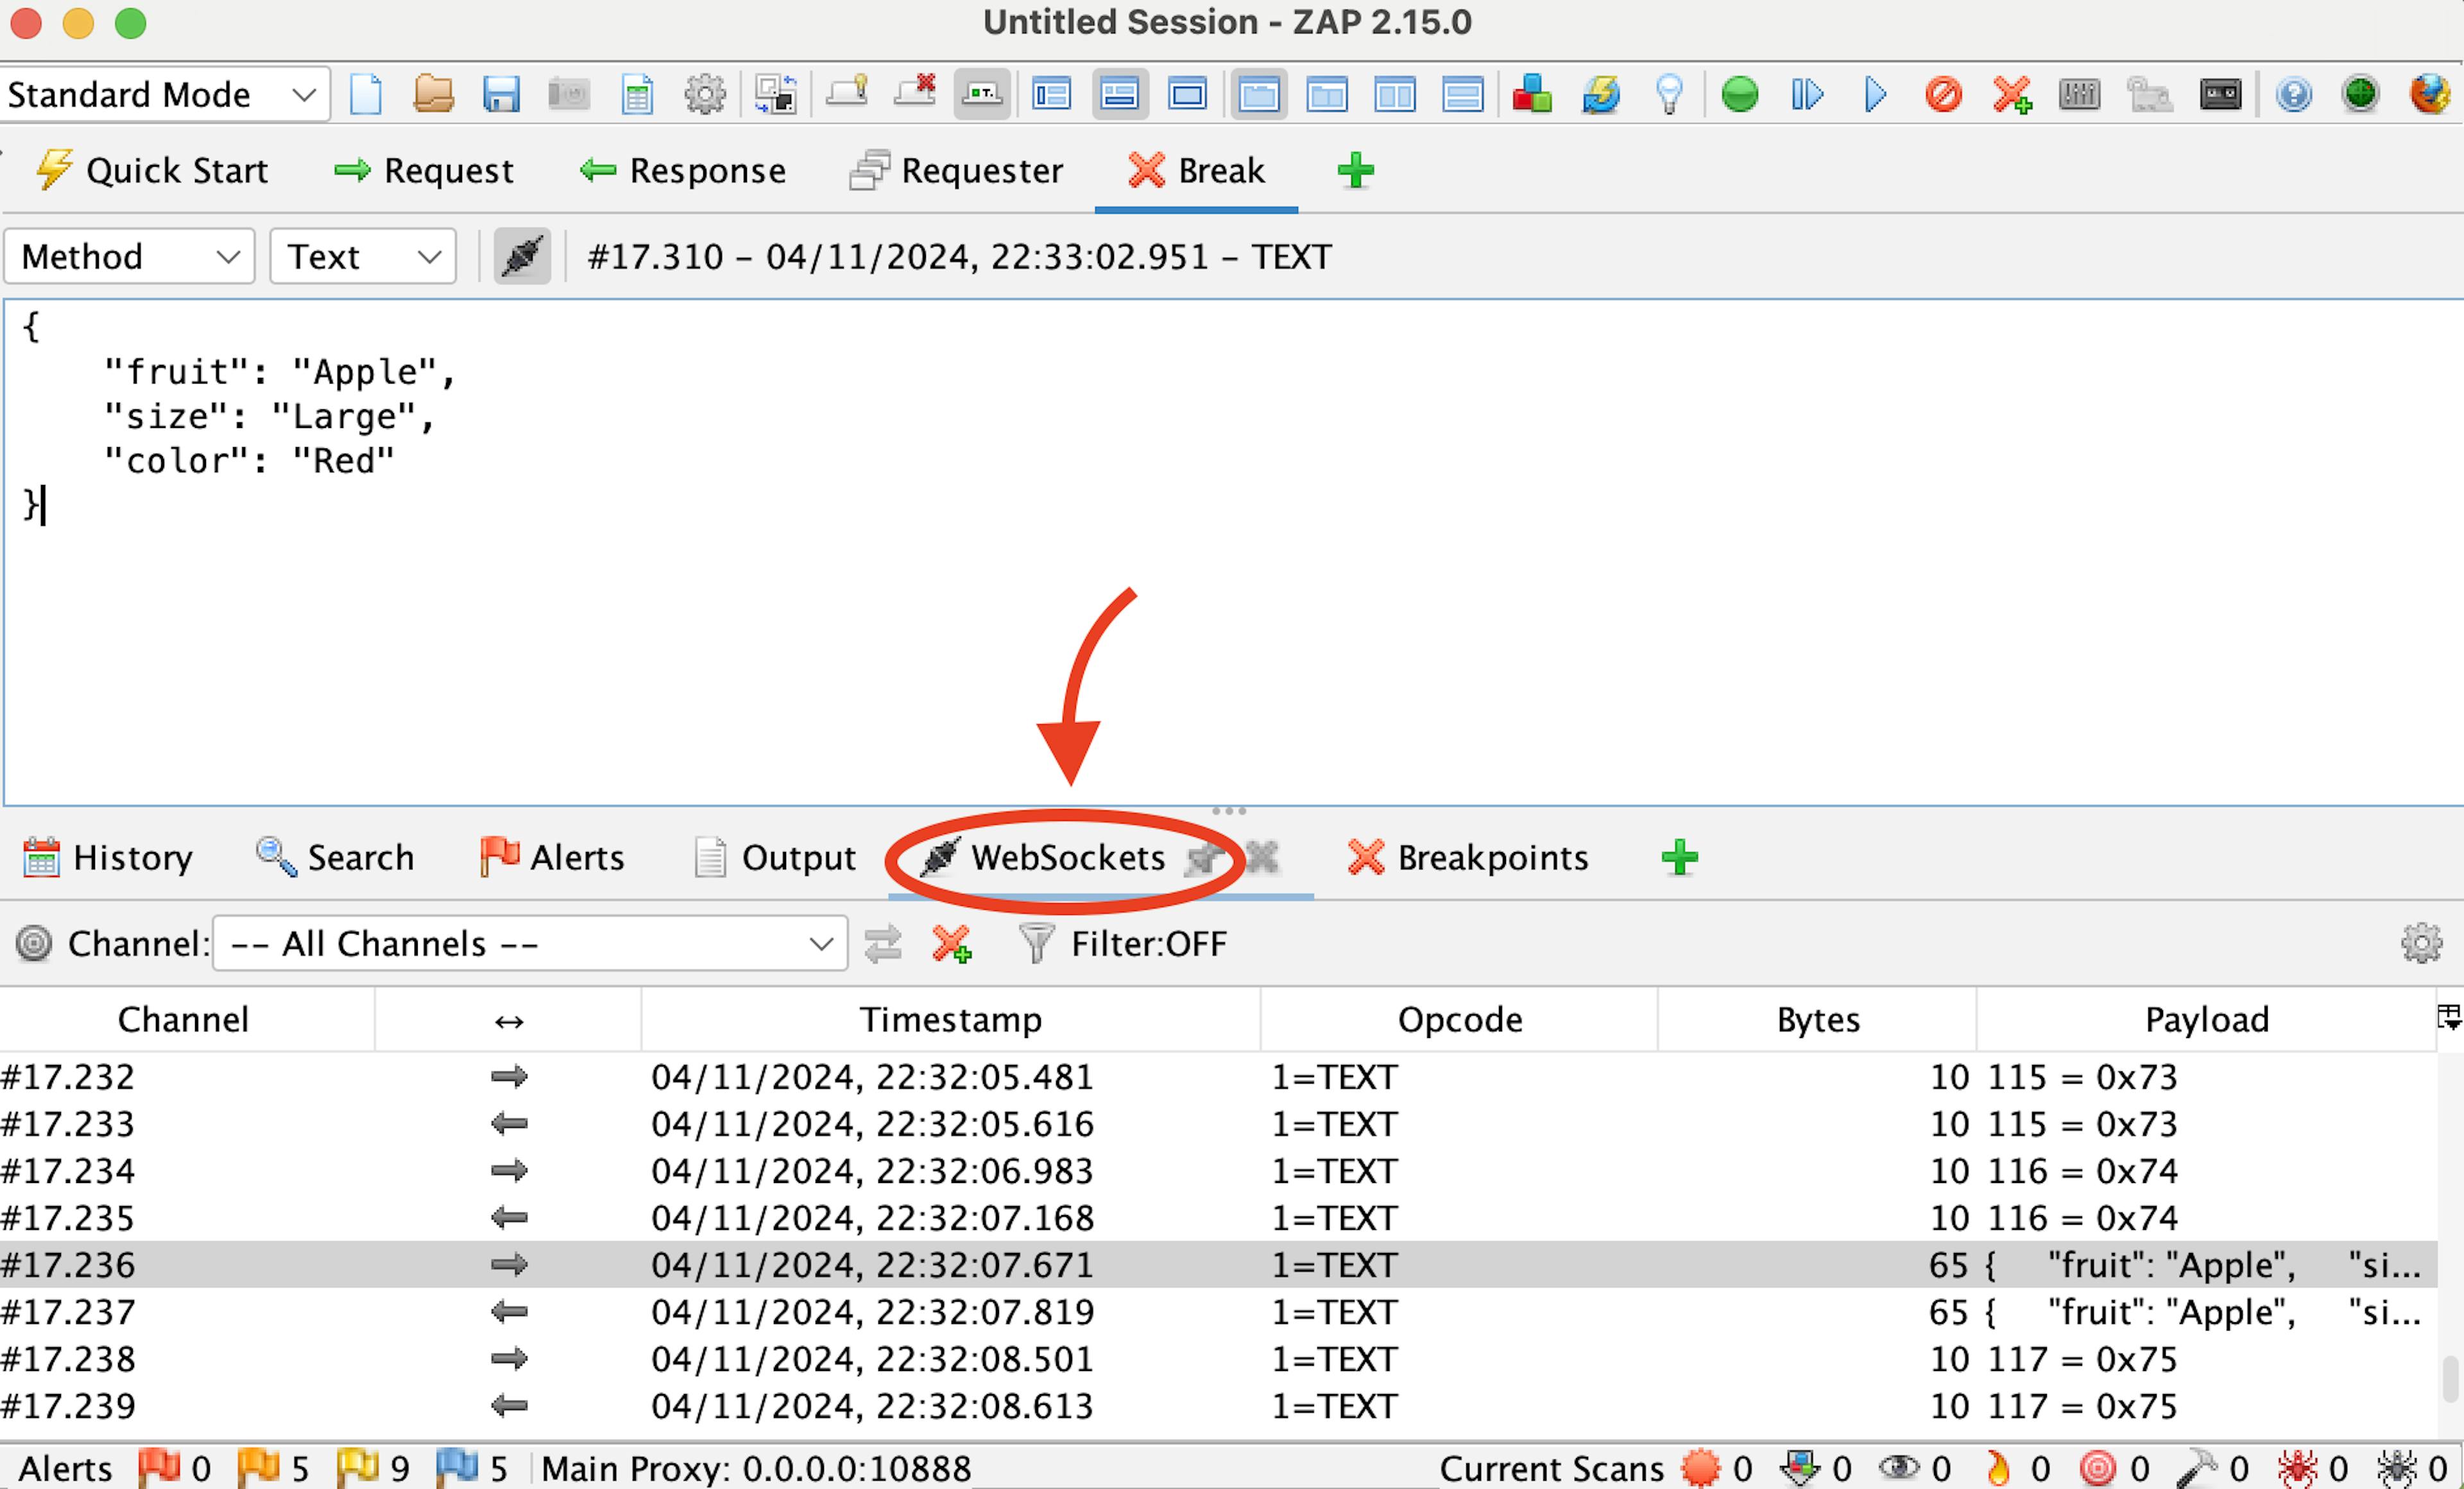
Task: Click Submit and continue play arrow
Action: click(x=1876, y=95)
